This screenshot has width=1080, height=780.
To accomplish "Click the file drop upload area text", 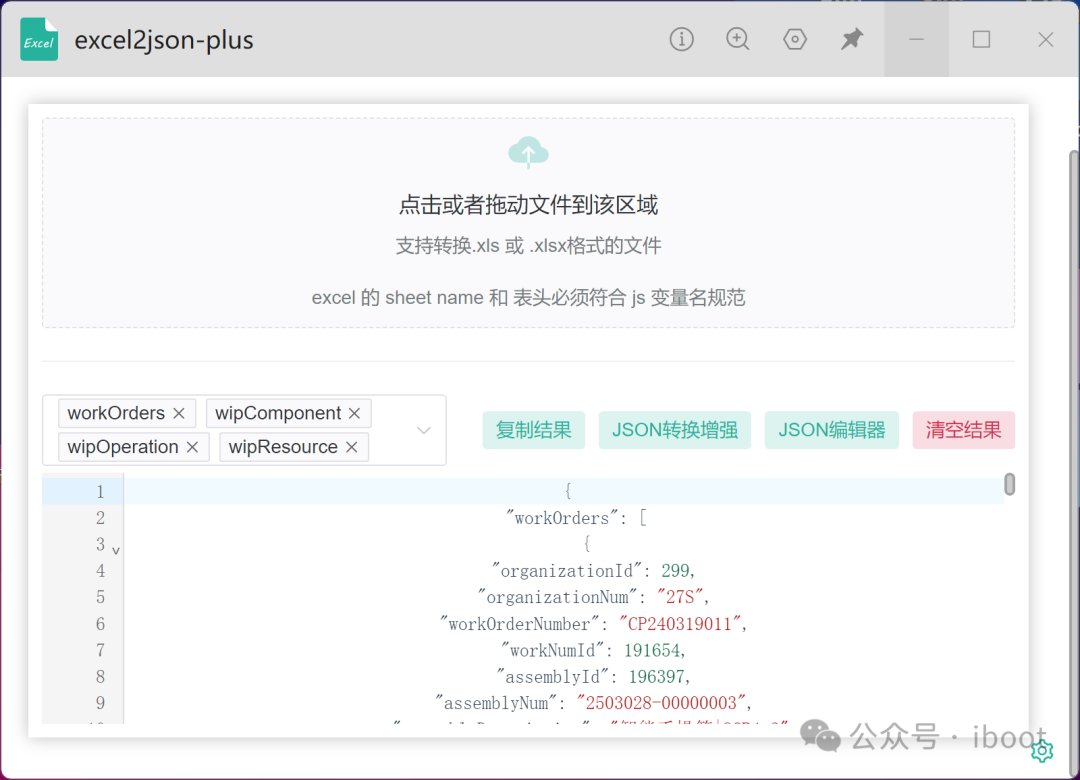I will pyautogui.click(x=528, y=206).
